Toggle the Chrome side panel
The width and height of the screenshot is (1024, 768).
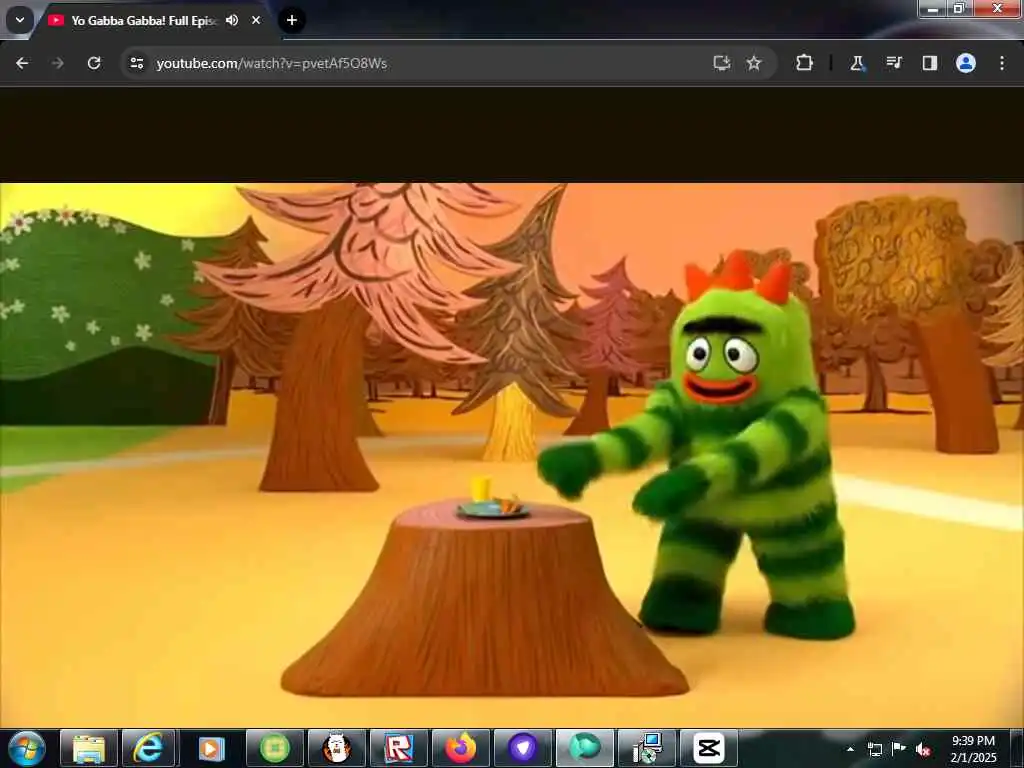[929, 63]
